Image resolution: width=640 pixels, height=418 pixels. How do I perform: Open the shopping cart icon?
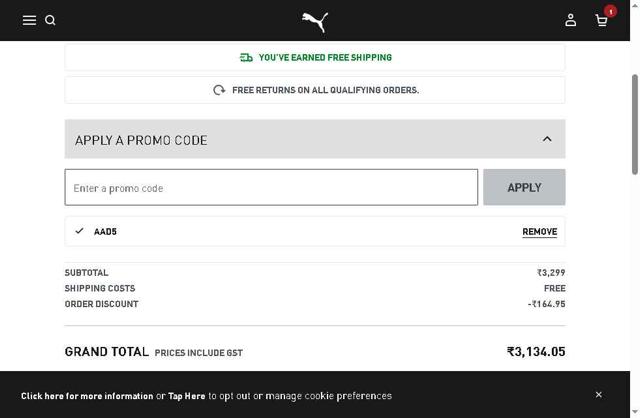601,21
